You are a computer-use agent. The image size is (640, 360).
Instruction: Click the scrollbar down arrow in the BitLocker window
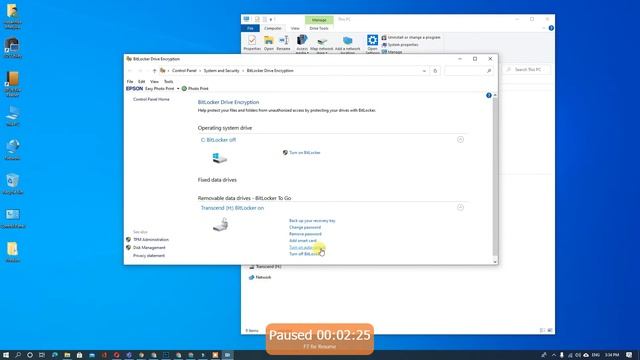(x=495, y=262)
